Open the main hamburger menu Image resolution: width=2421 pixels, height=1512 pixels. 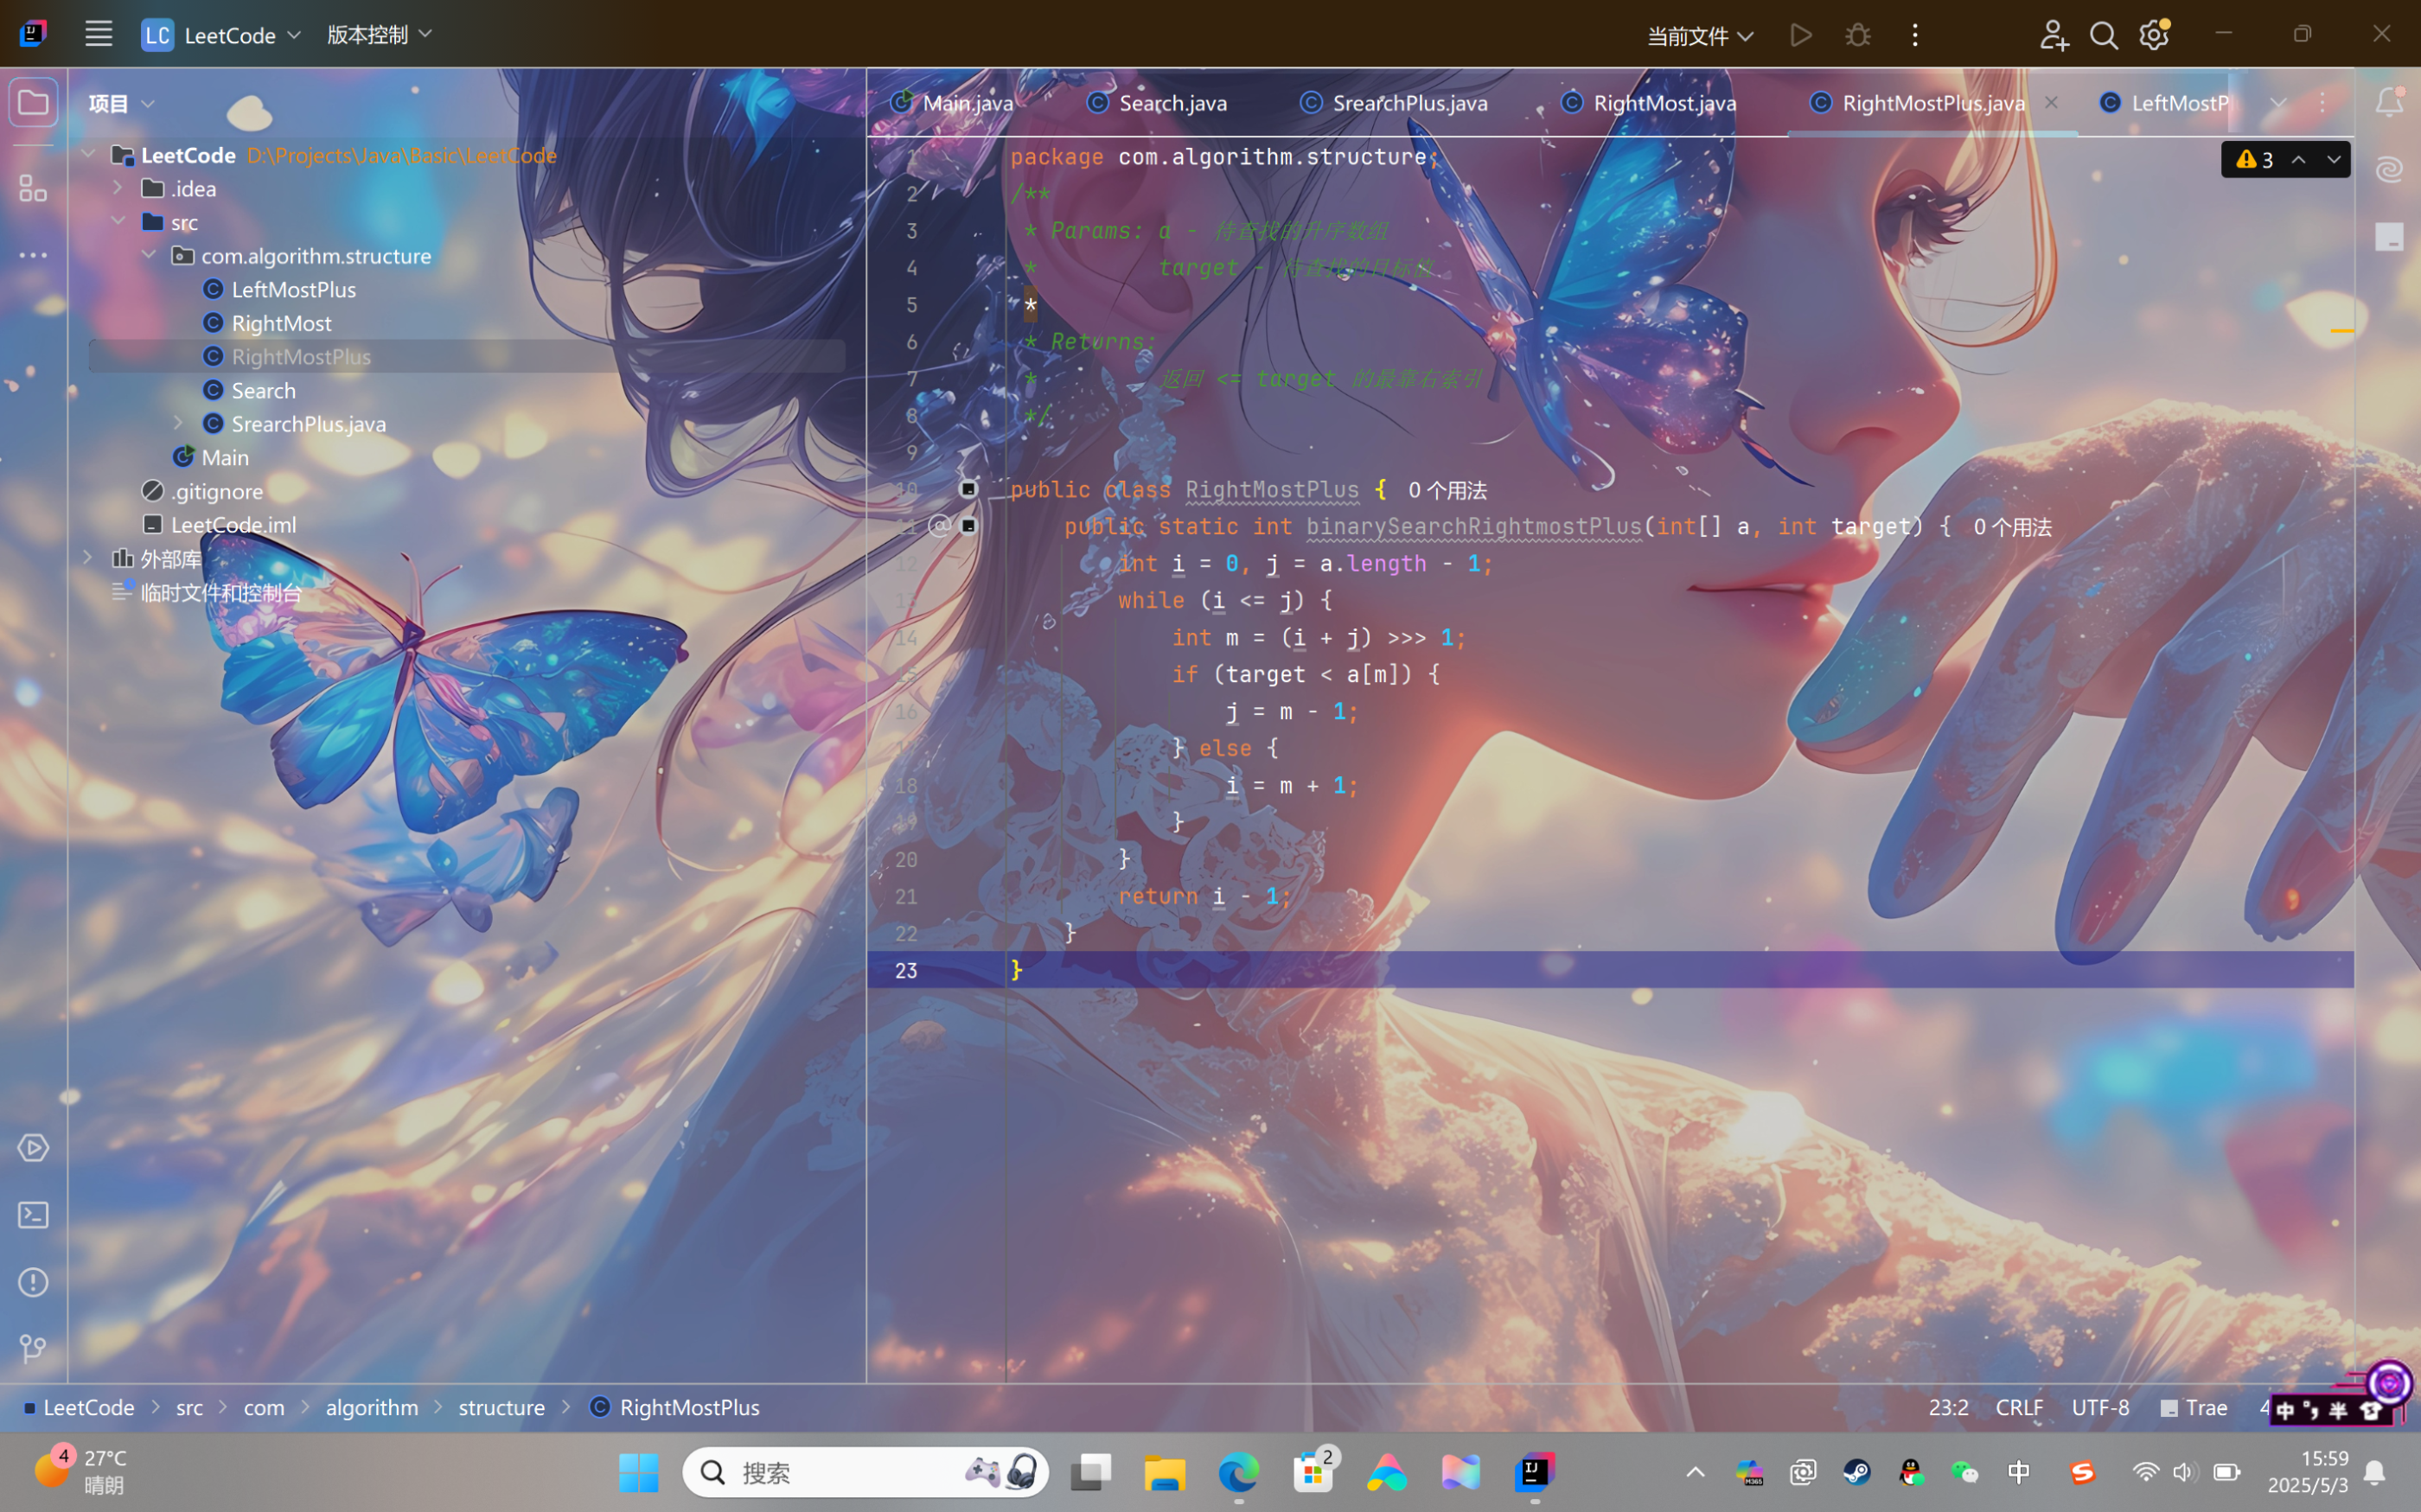coord(98,35)
